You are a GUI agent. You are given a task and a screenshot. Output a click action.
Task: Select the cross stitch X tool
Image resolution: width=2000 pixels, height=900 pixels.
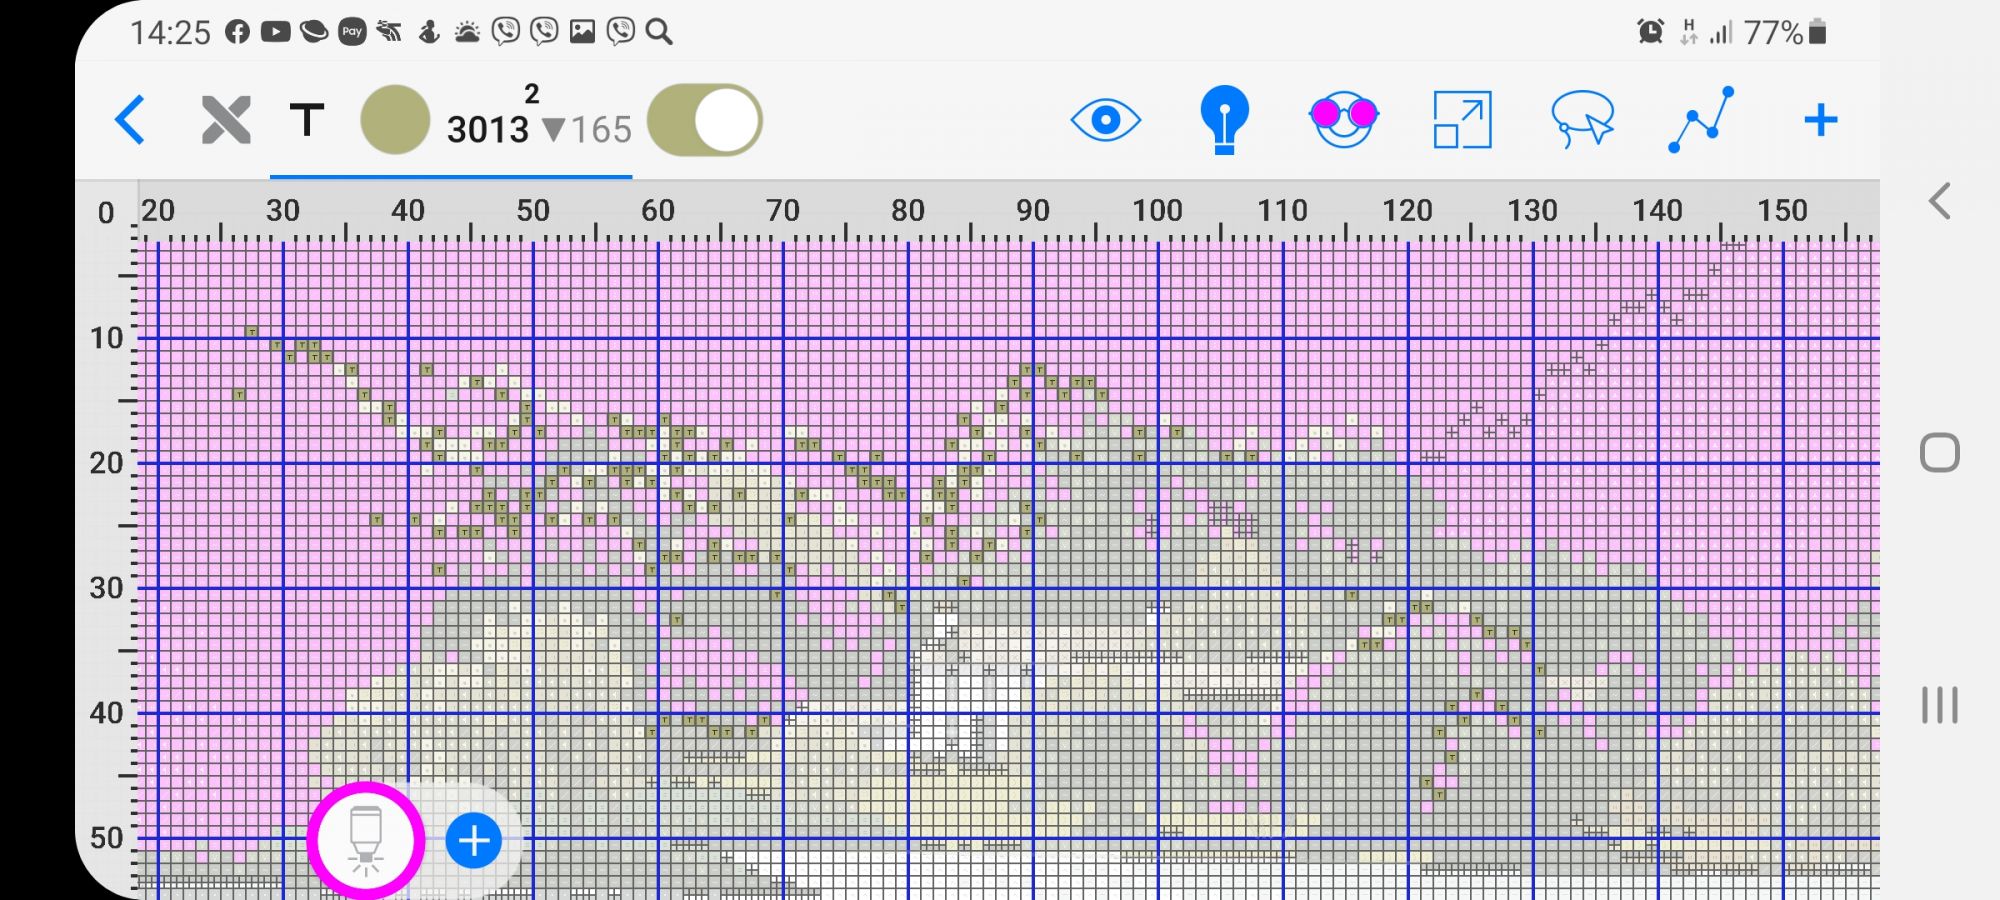(226, 121)
